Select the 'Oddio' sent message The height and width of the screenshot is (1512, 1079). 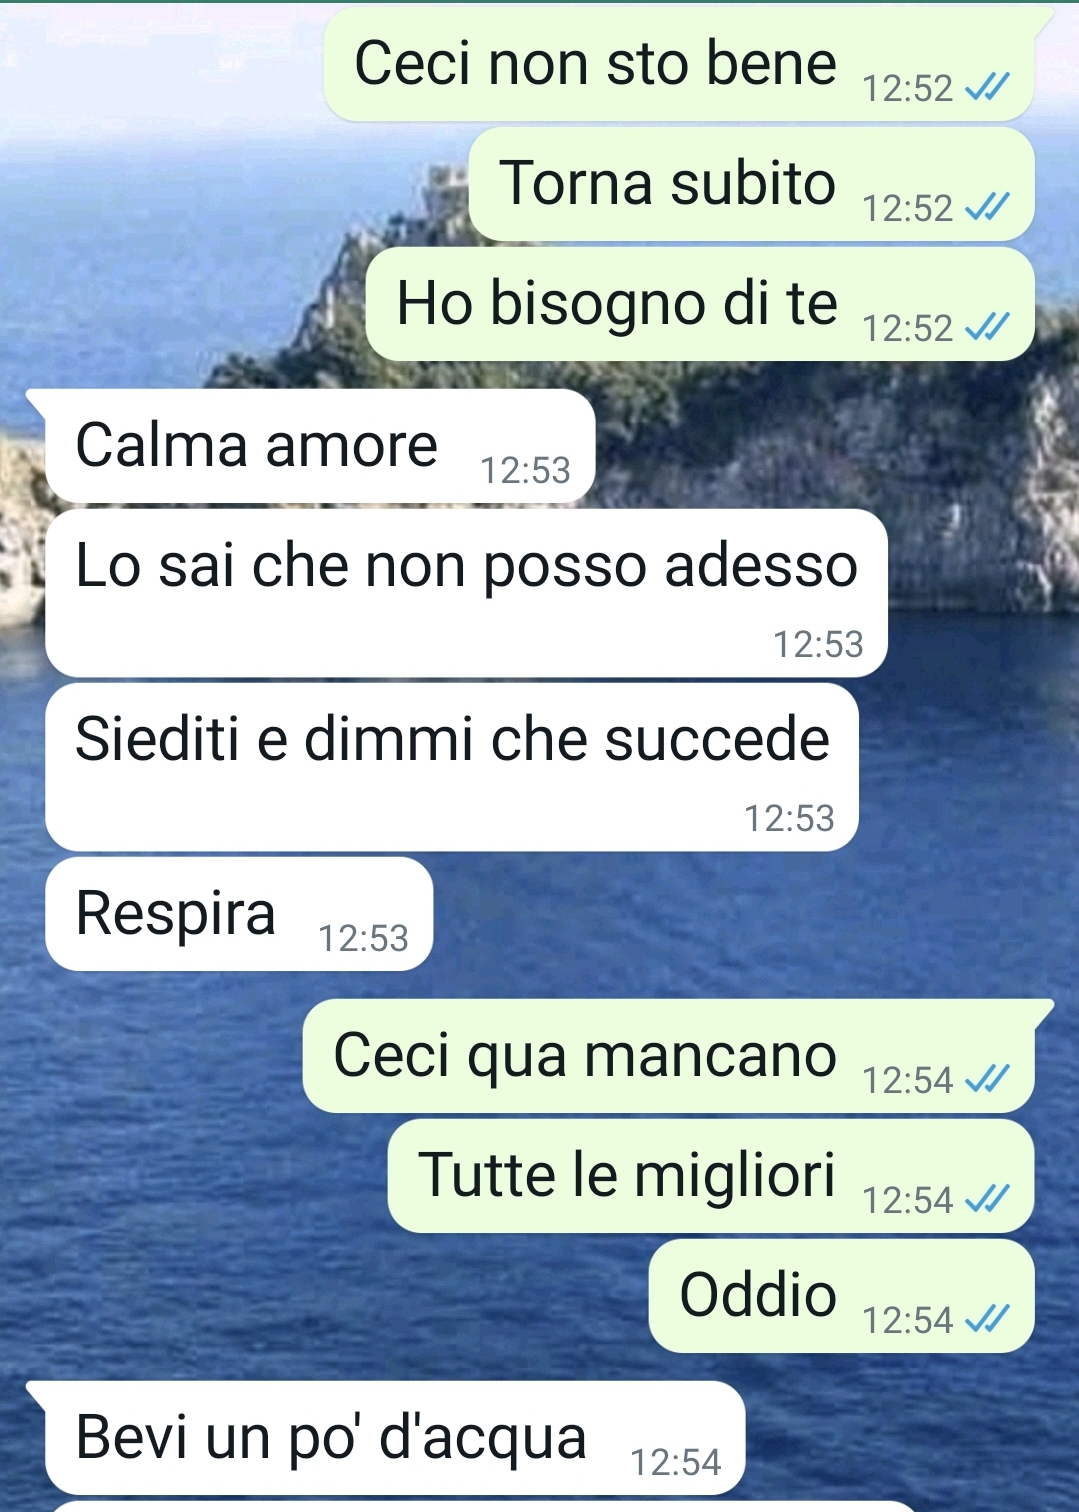[x=841, y=1296]
